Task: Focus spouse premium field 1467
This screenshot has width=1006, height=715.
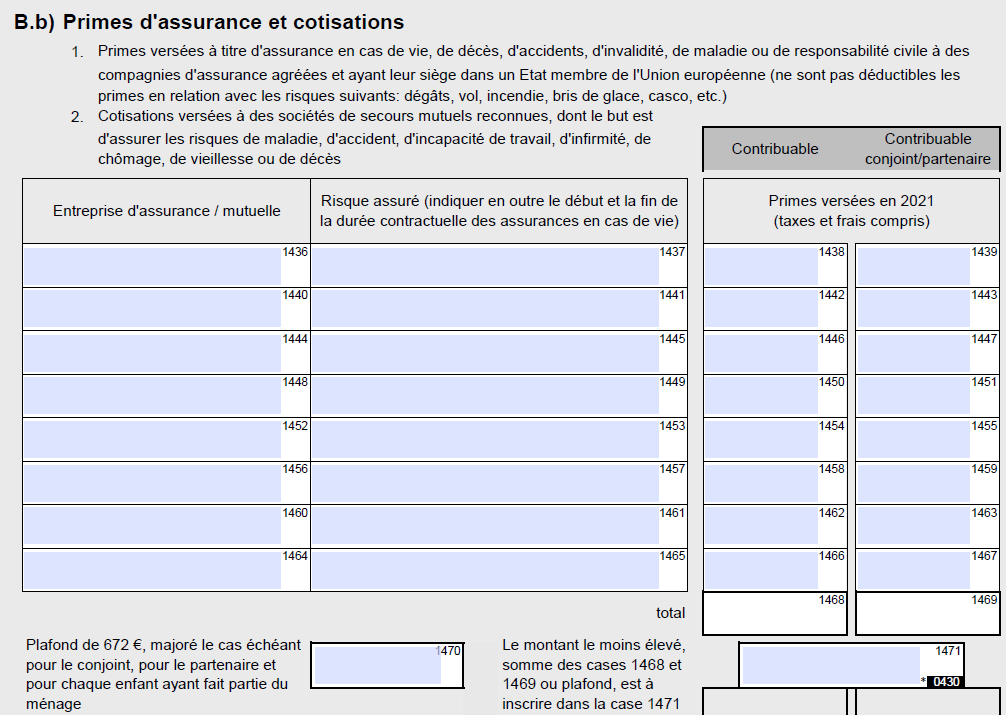Action: click(x=914, y=570)
